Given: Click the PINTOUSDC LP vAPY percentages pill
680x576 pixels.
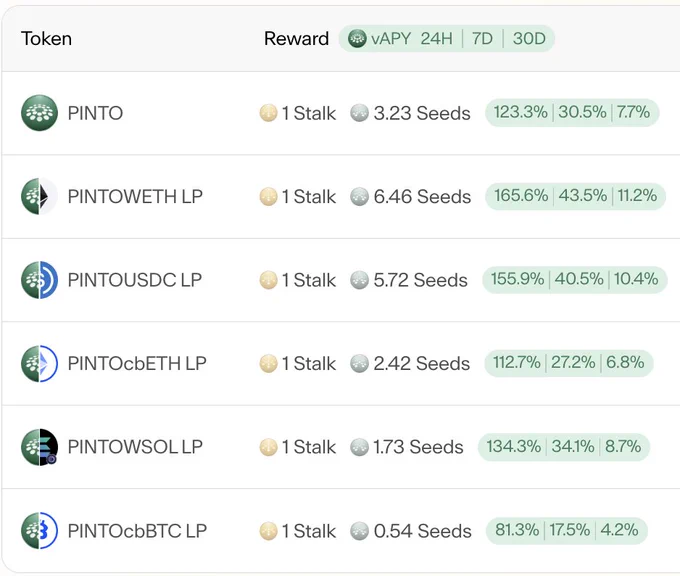Looking at the screenshot, I should (575, 279).
